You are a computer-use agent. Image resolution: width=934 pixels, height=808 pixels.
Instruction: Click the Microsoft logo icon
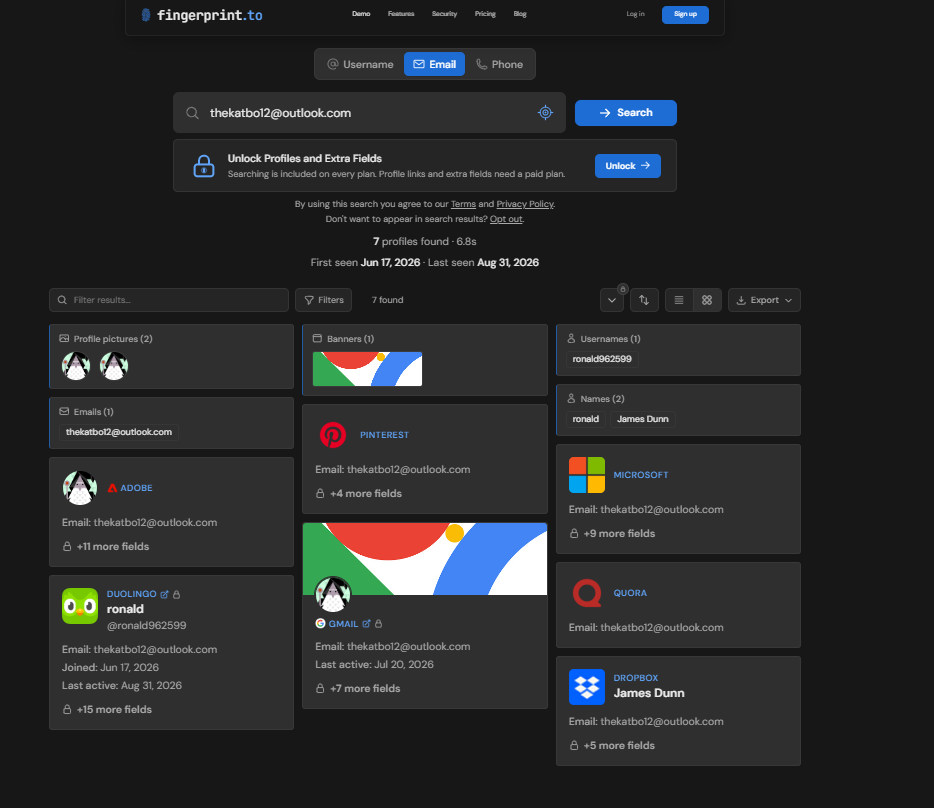pos(587,475)
